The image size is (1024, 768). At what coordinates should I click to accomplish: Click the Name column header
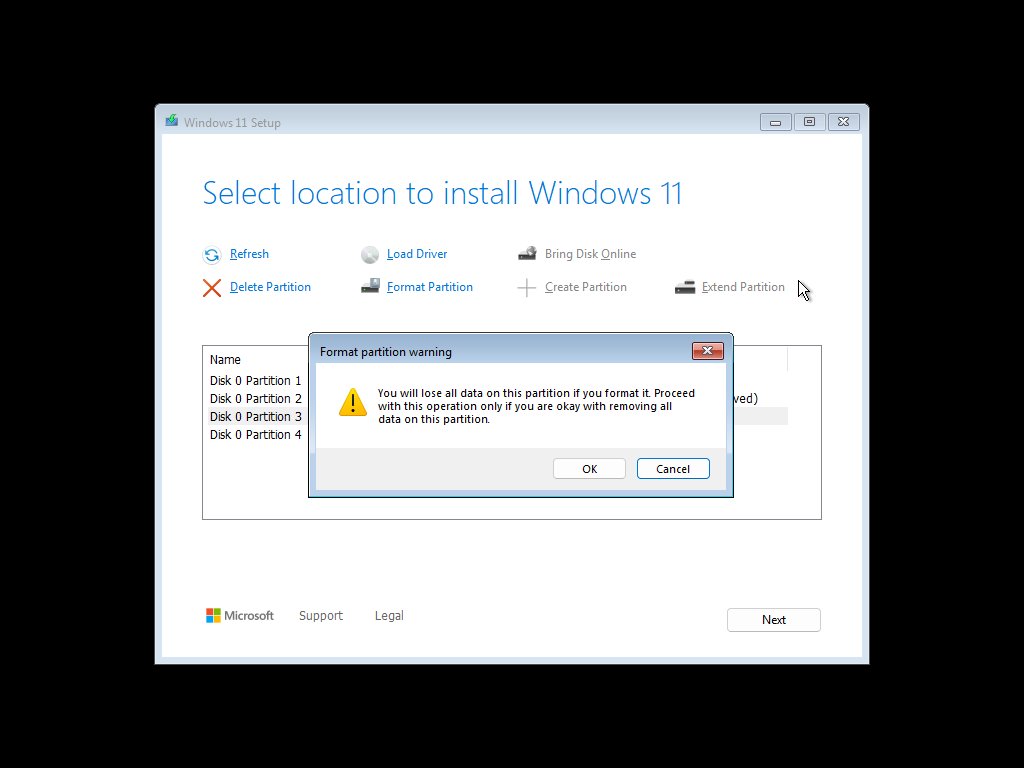point(225,360)
